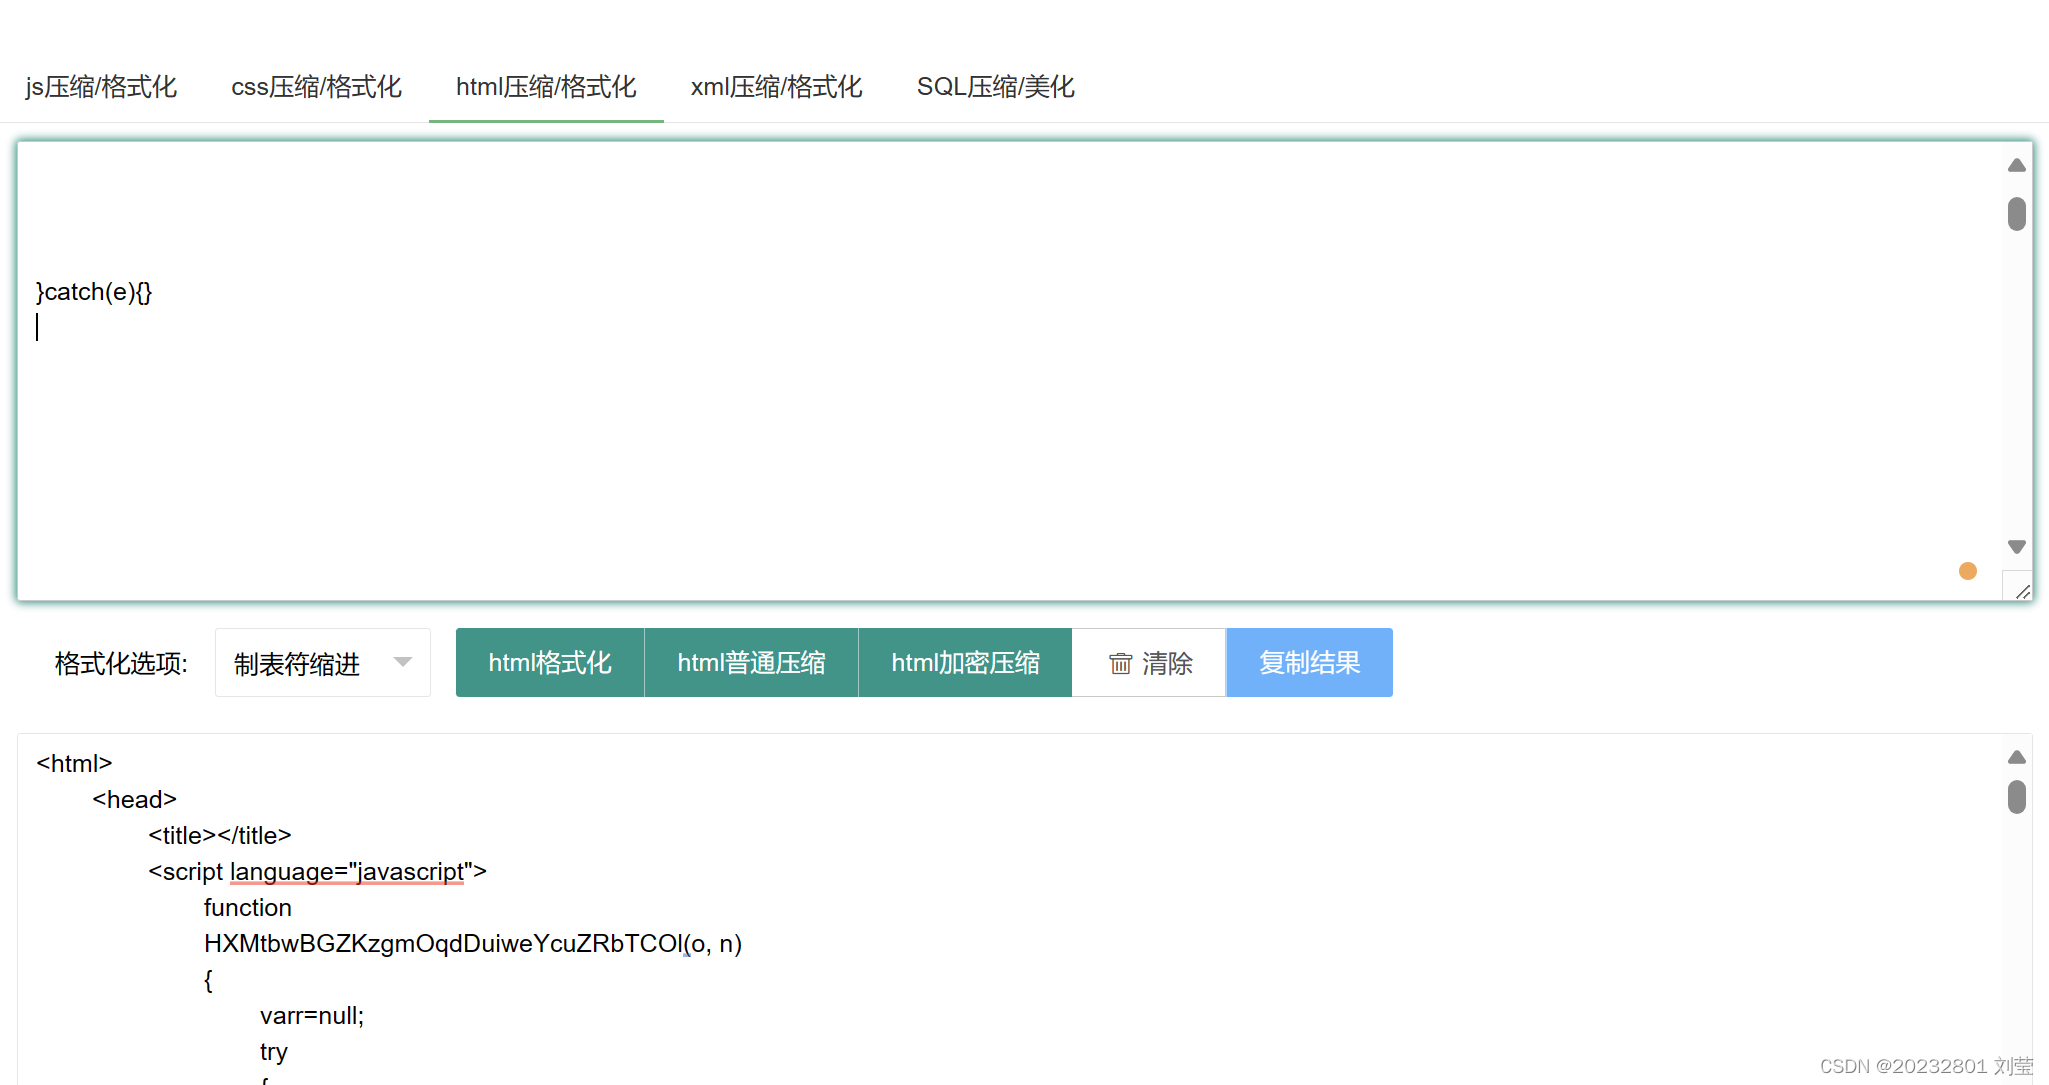Viewport: 2049px width, 1085px height.
Task: Click the 格式化选项: label
Action: tap(121, 664)
